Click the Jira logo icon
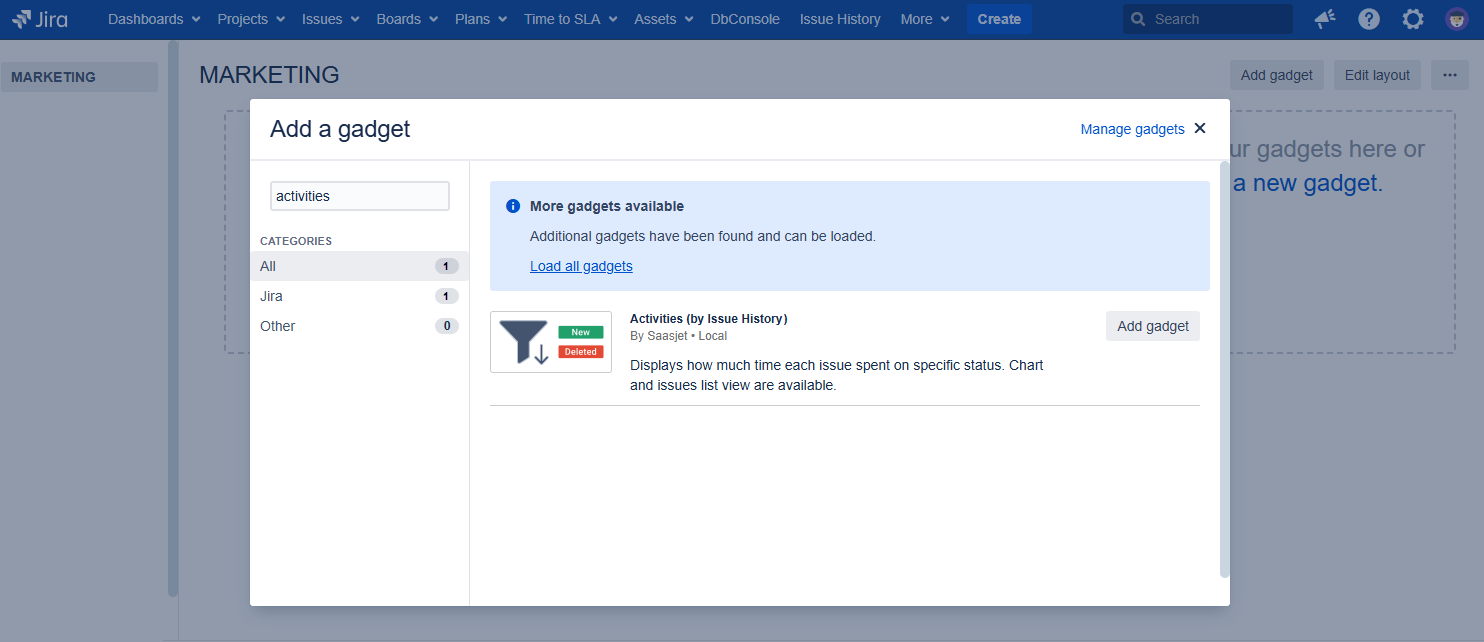Viewport: 1484px width, 642px height. 22,19
